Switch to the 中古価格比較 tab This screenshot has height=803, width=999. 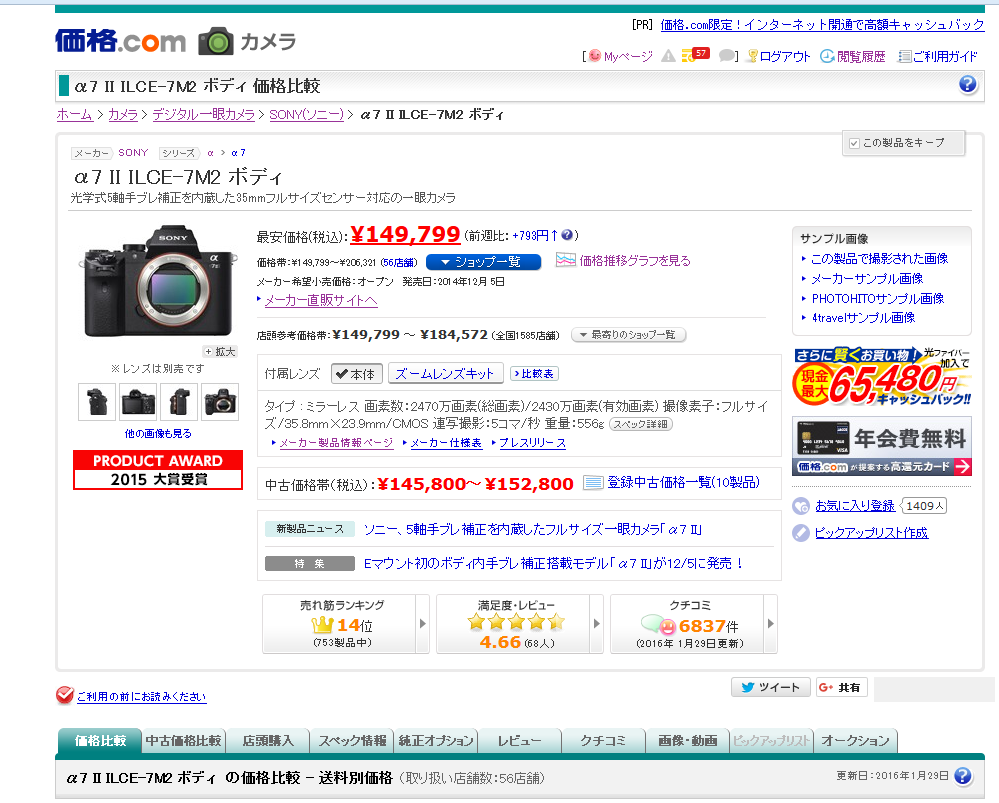tap(183, 741)
